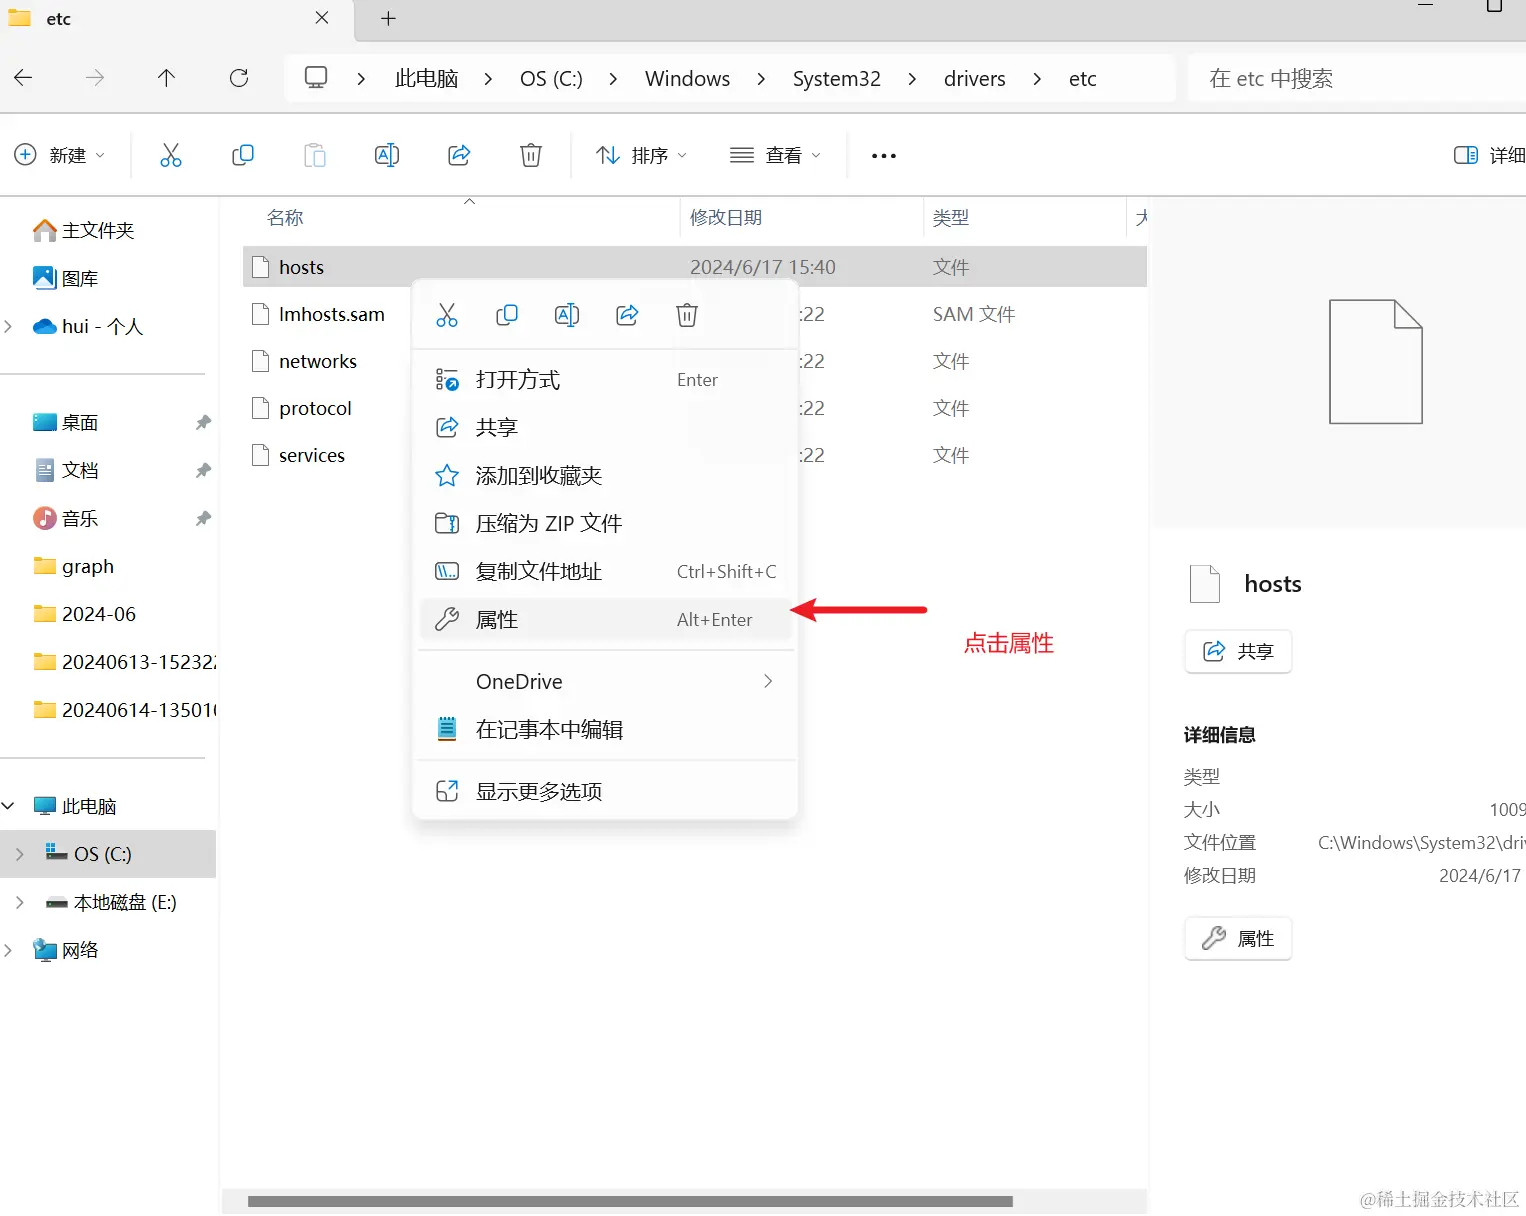This screenshot has width=1526, height=1216.
Task: Click the toolbar Share icon
Action: pos(459,155)
